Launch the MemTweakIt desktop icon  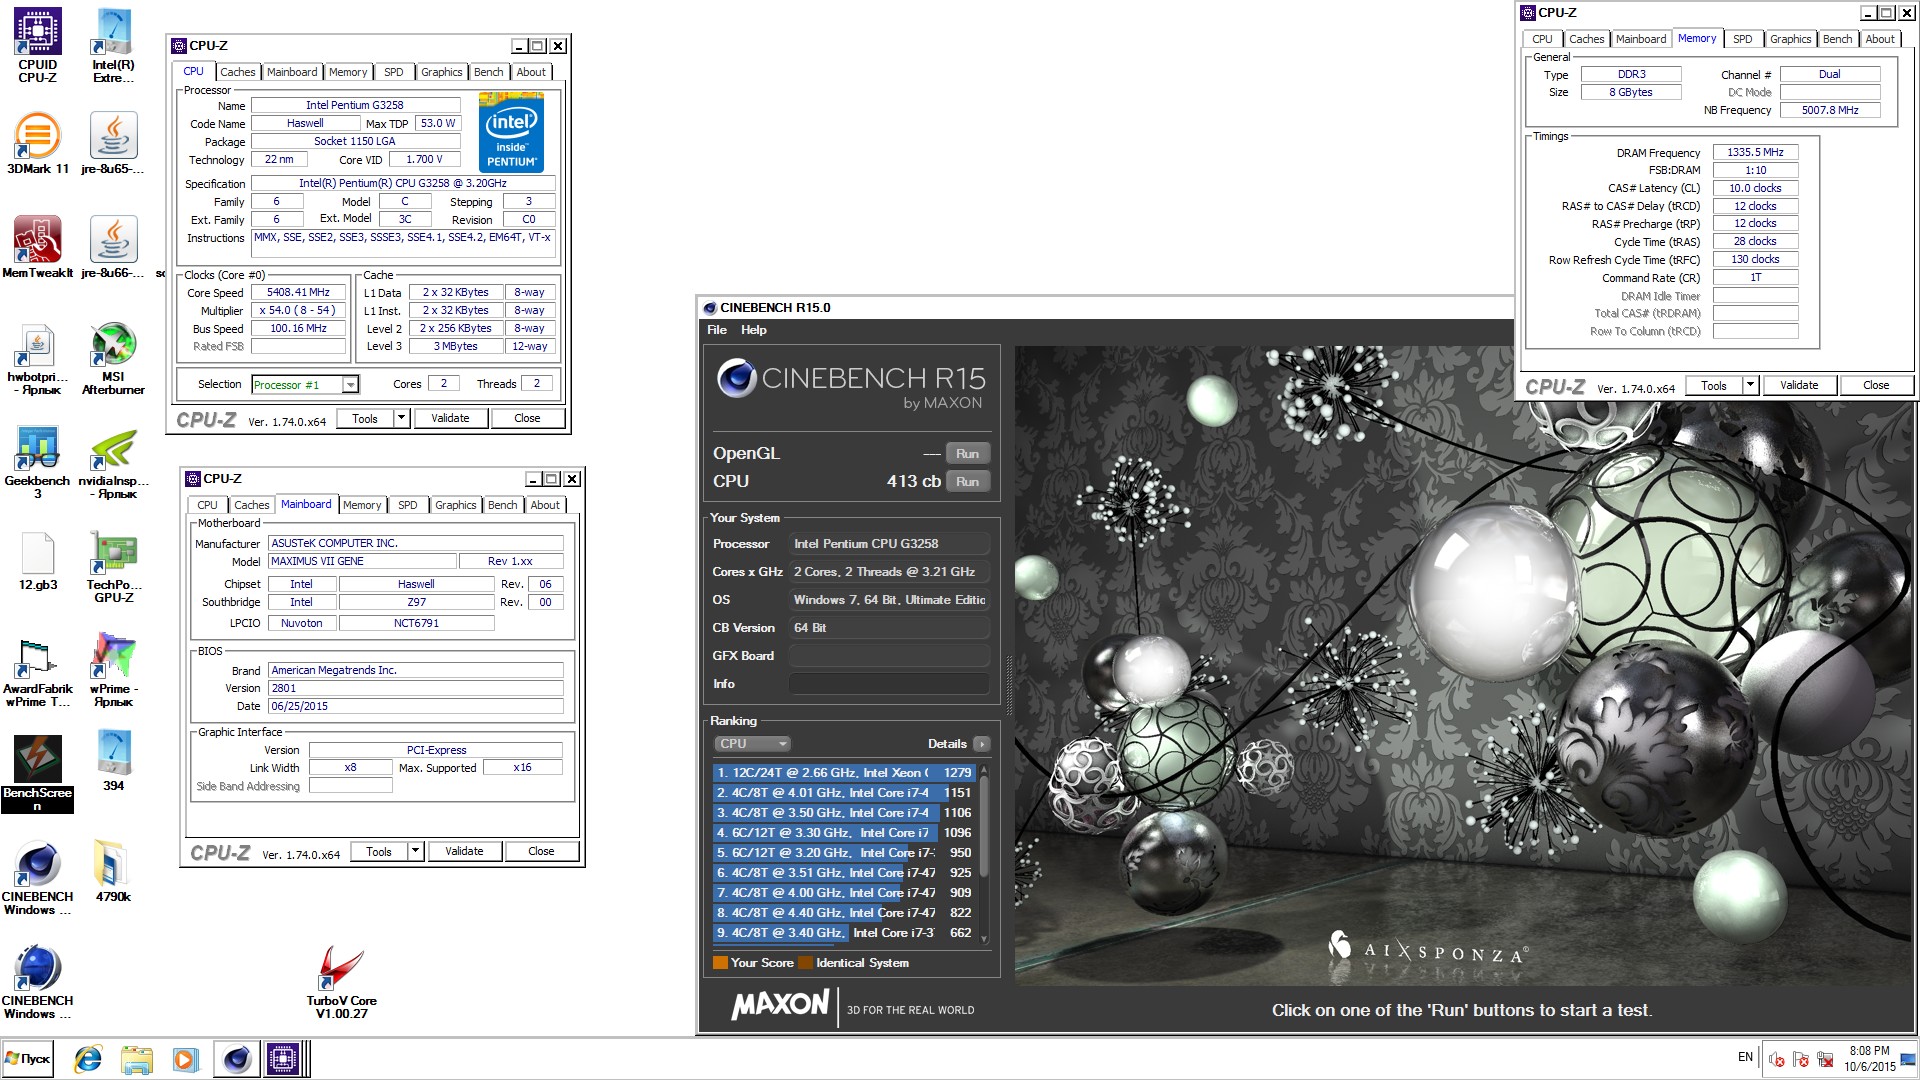pos(37,247)
